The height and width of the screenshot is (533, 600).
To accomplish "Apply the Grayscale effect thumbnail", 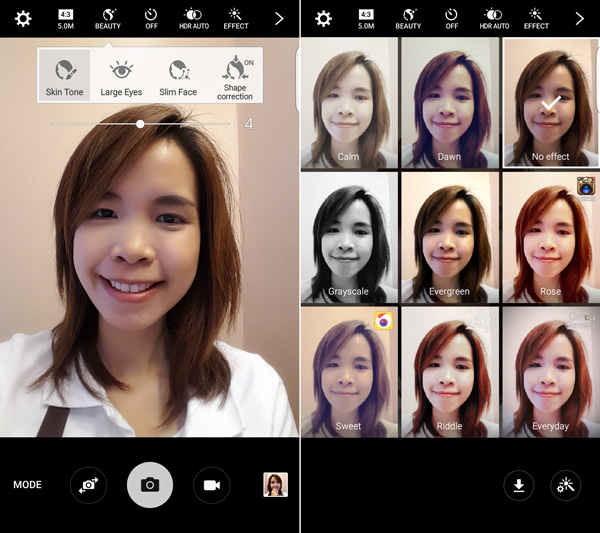I will click(348, 238).
